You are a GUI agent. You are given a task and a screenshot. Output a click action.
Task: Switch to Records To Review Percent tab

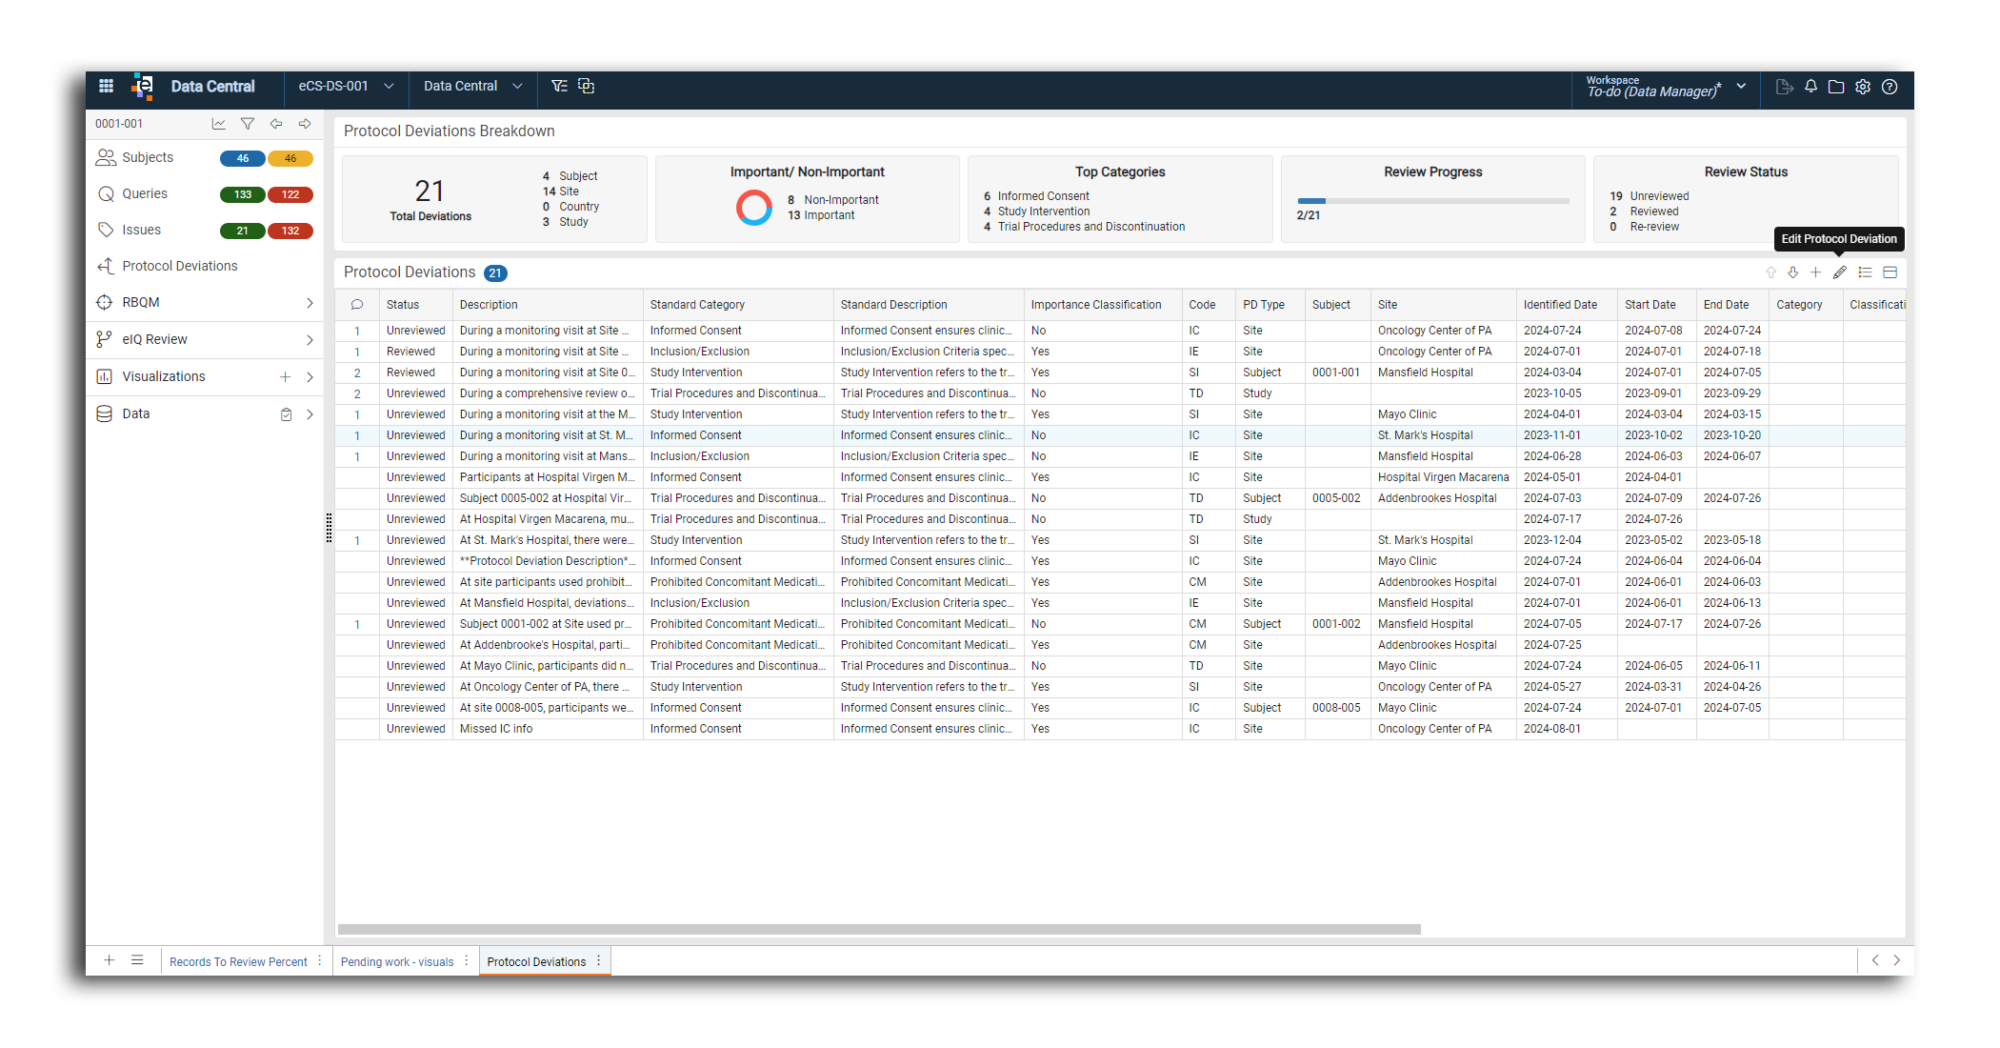238,961
